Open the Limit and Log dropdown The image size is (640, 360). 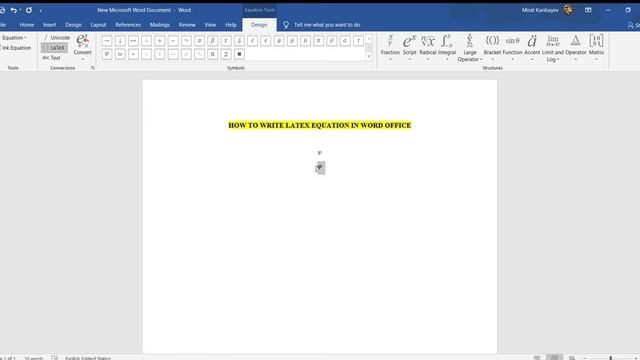(553, 48)
